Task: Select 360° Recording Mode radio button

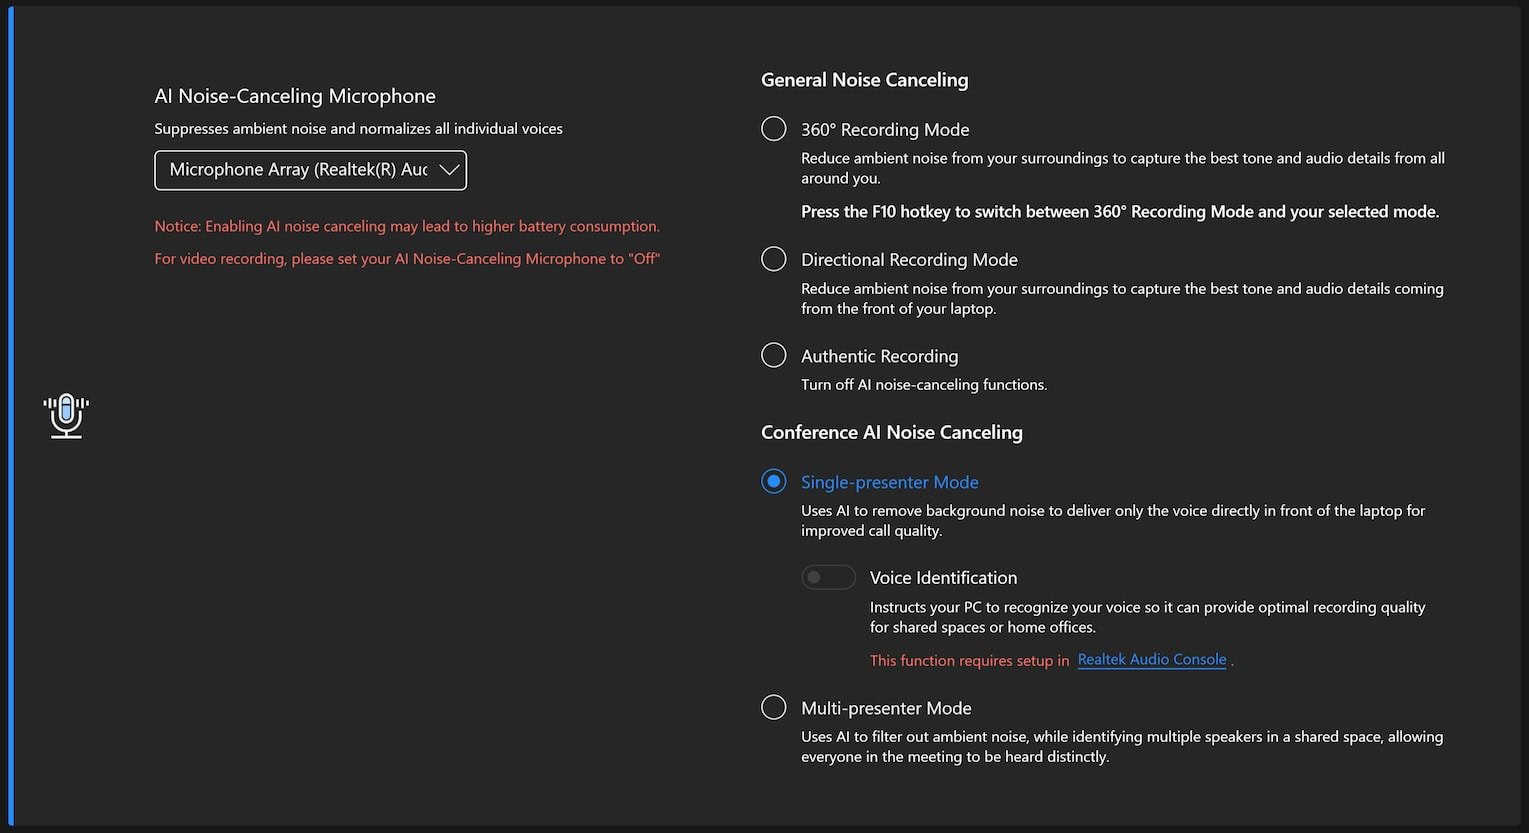Action: 774,129
